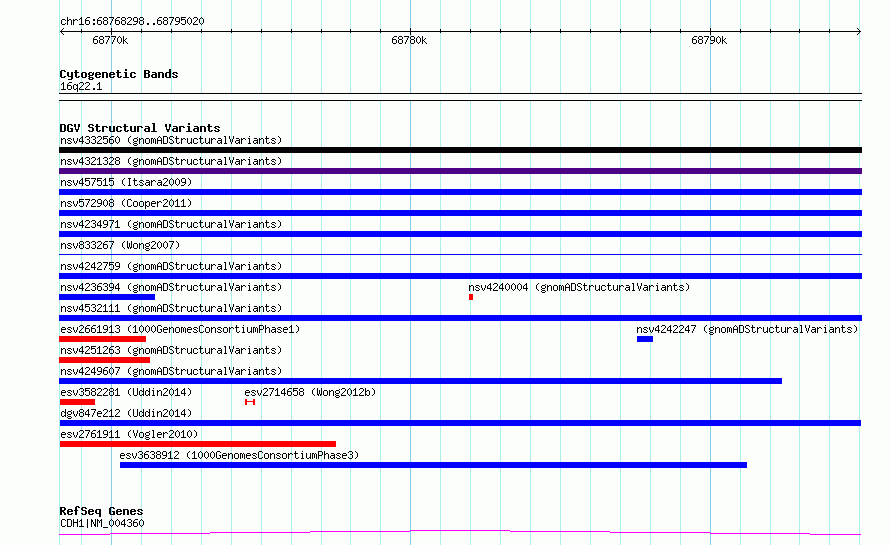
Task: Click the blue esv3638912 variant bar
Action: pyautogui.click(x=433, y=465)
